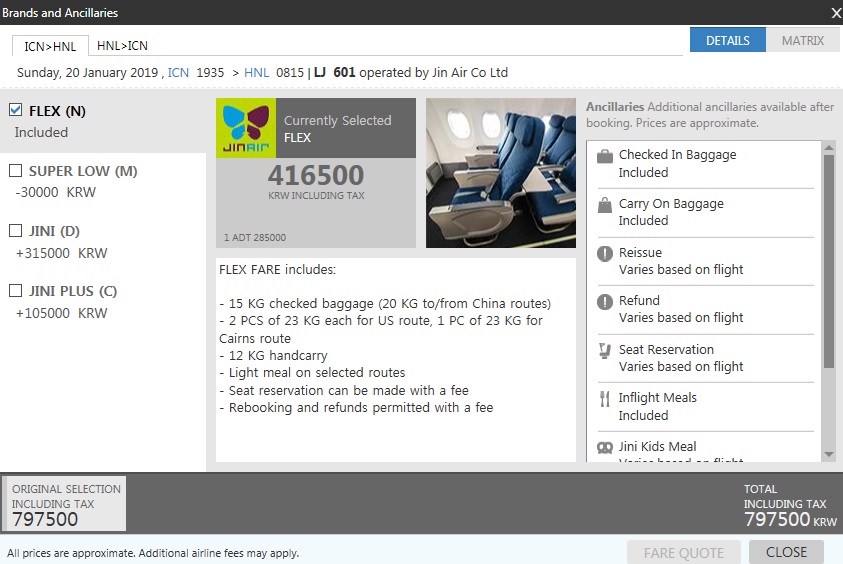
Task: Click the FARE QUOTE button
Action: click(x=683, y=552)
